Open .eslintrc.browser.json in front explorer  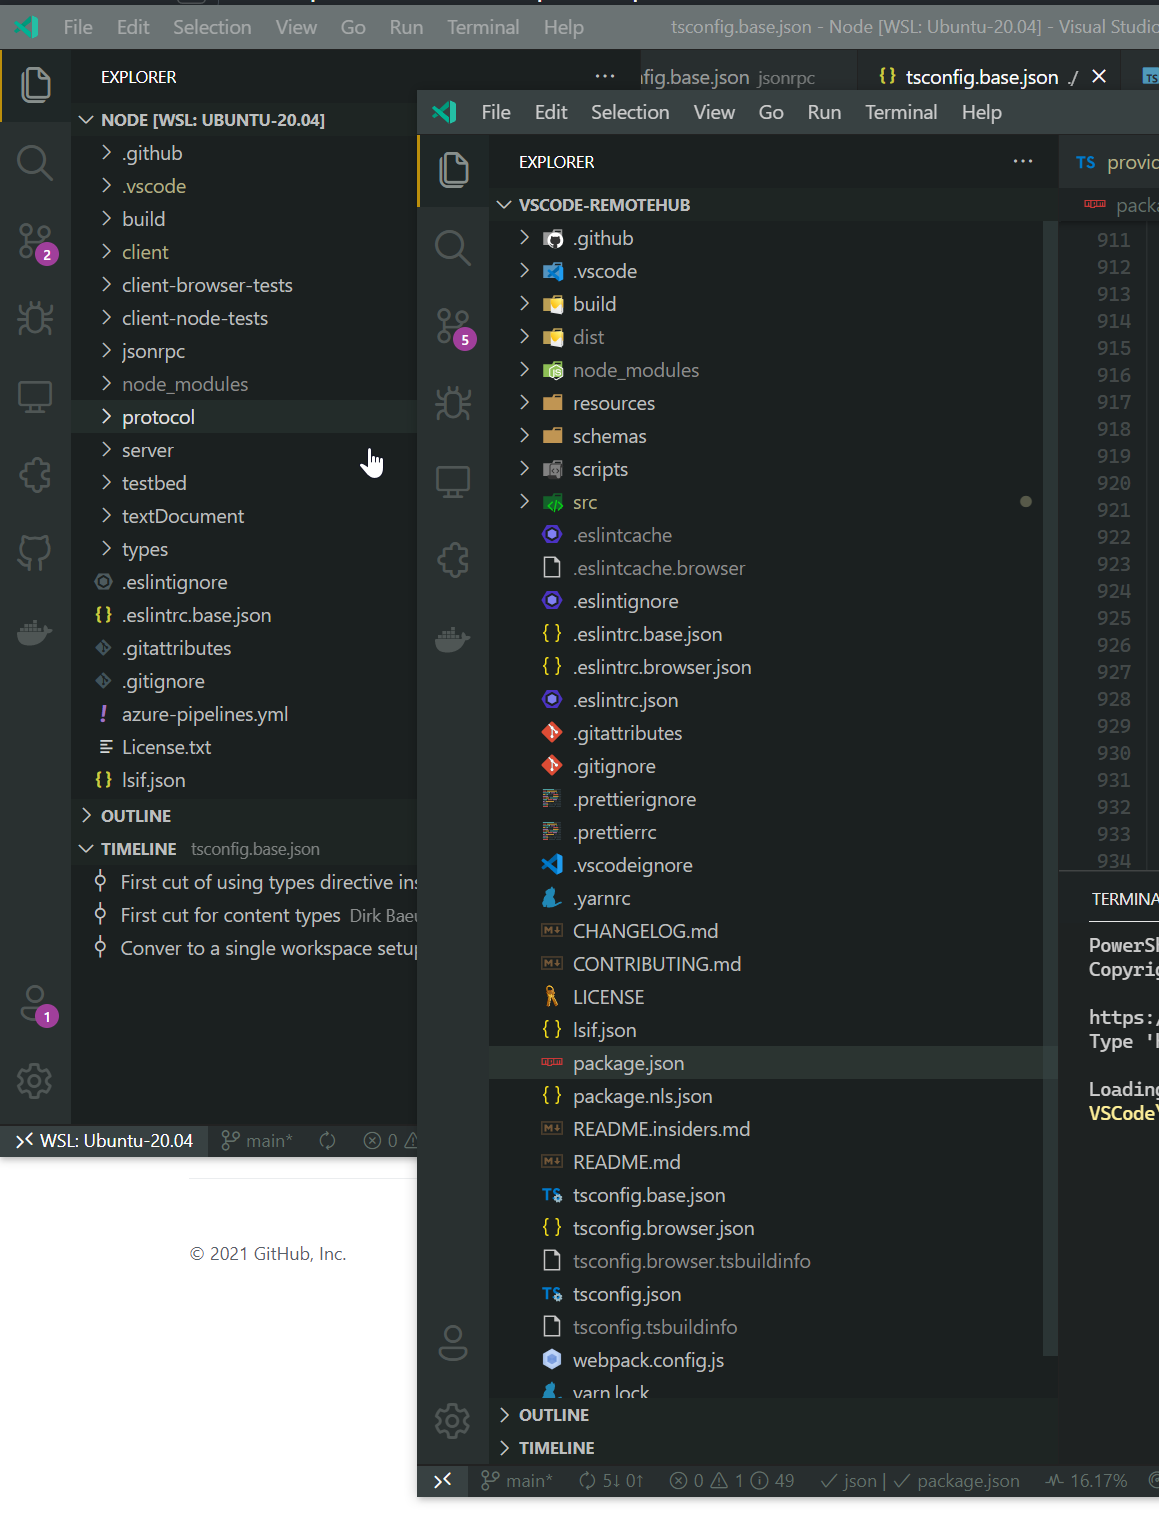[x=772, y=667]
